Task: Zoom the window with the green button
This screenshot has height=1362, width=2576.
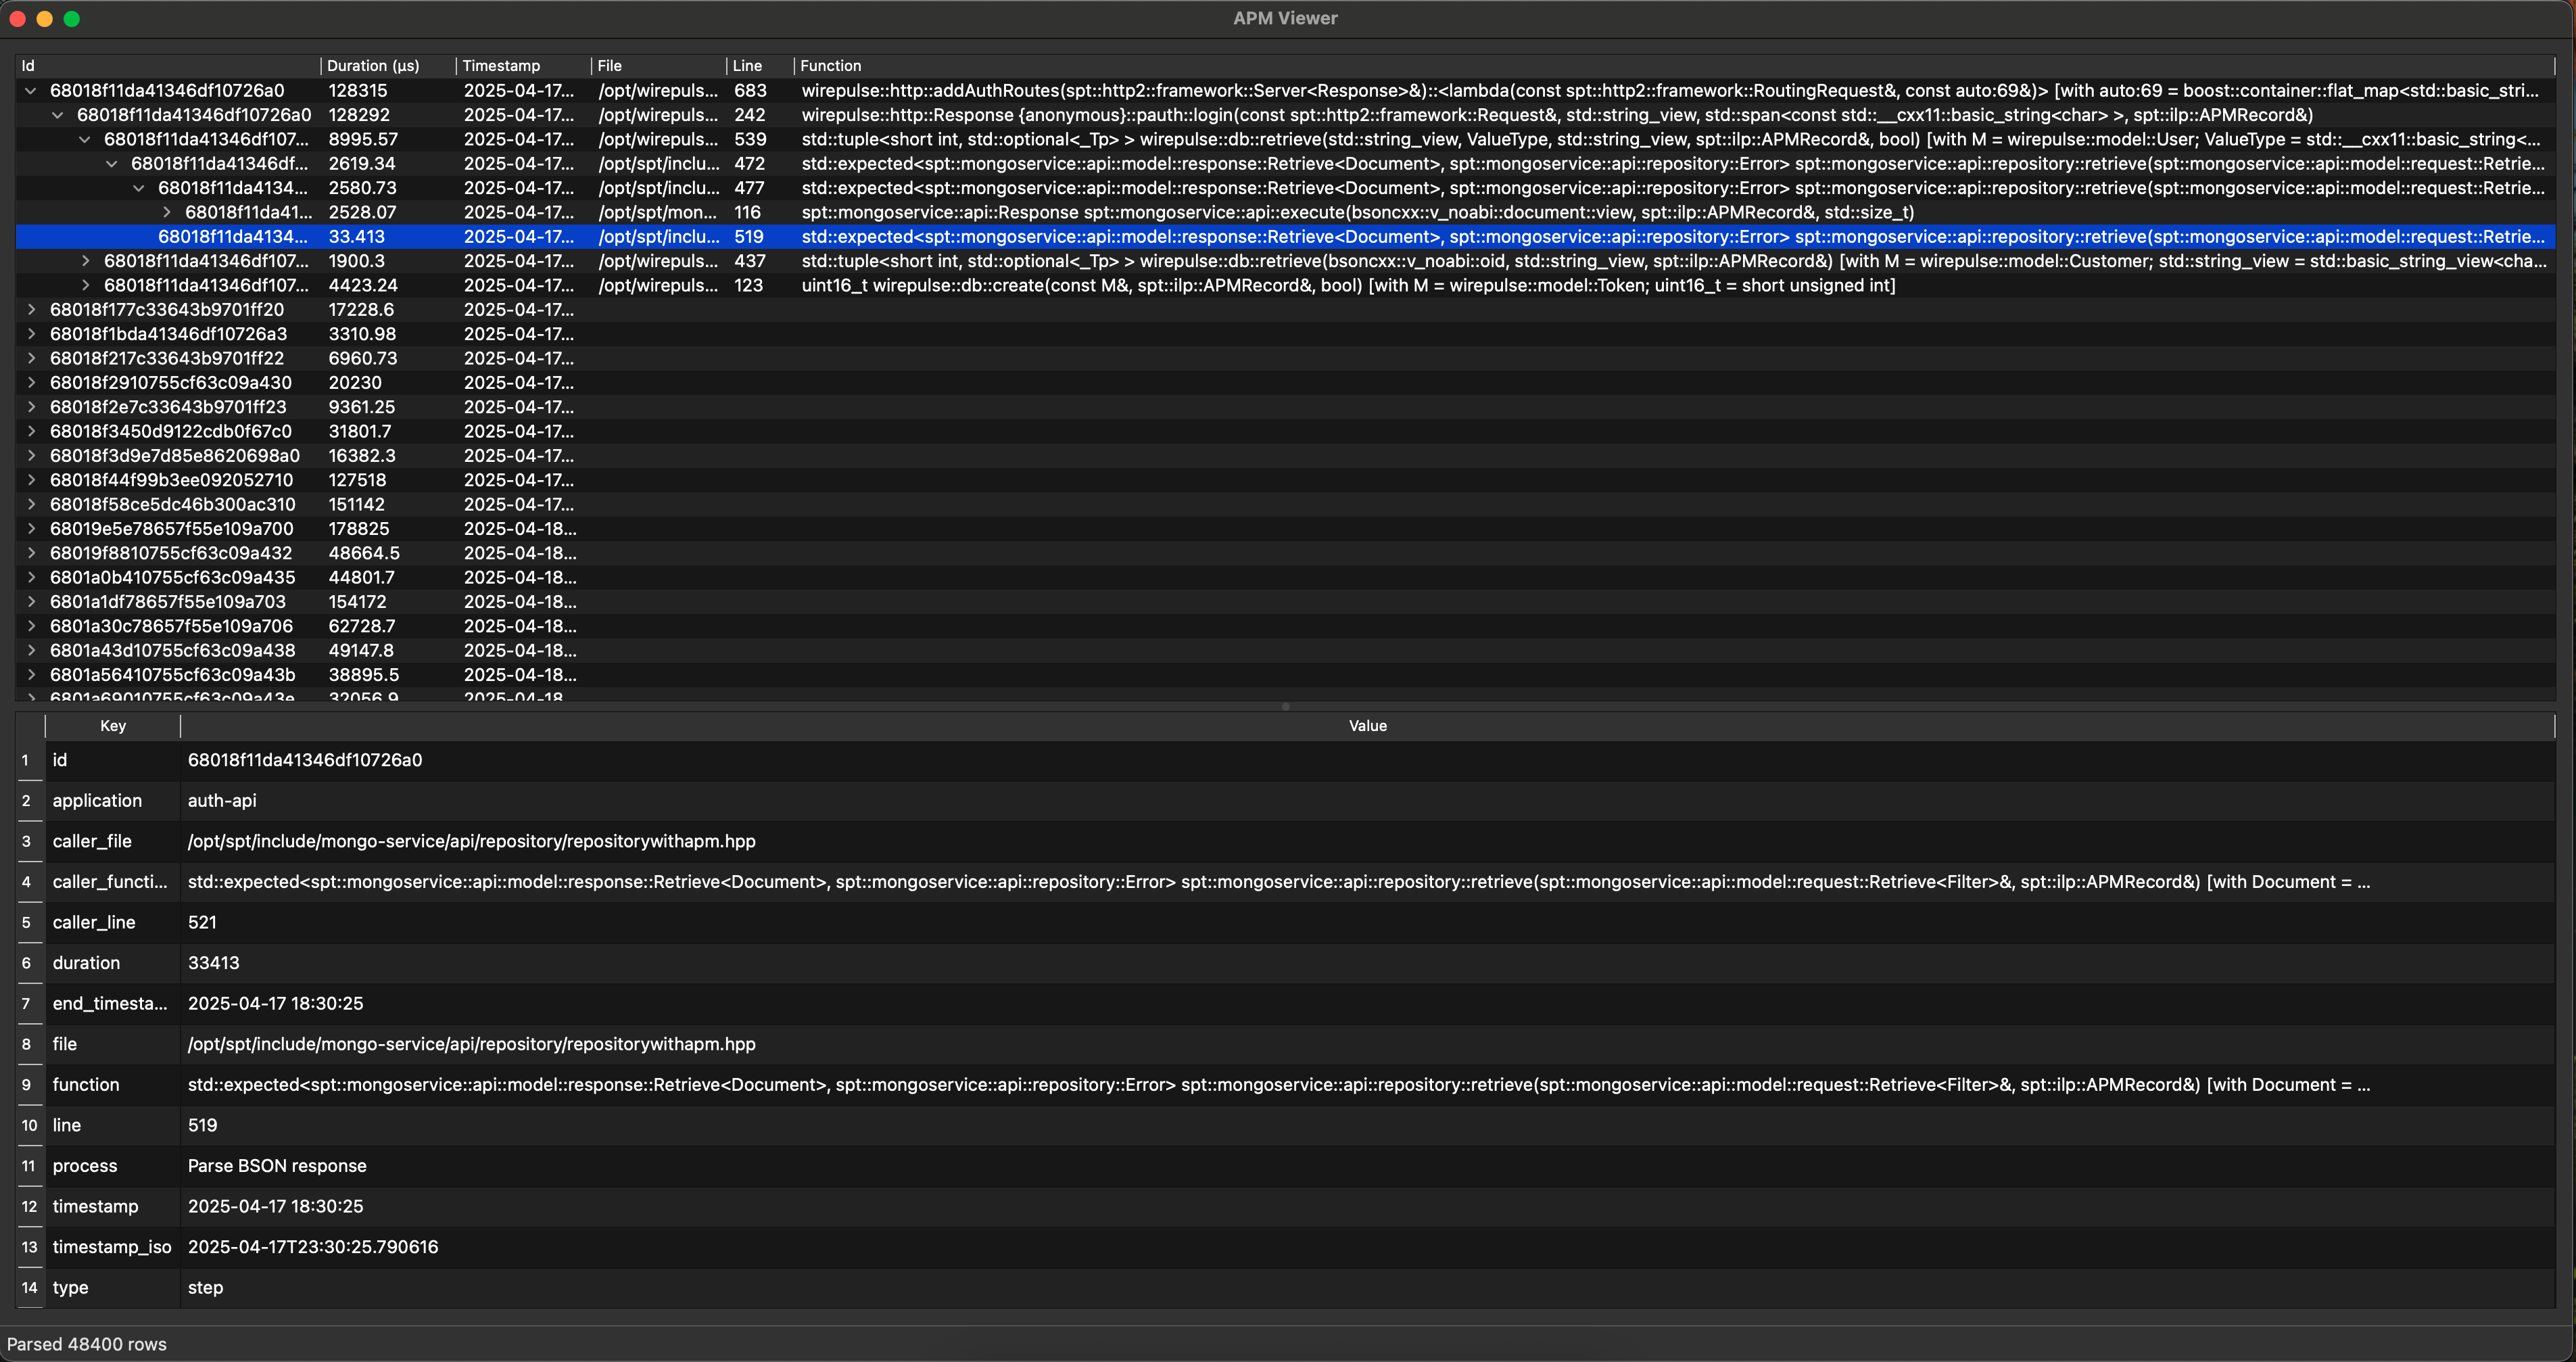Action: coord(72,19)
